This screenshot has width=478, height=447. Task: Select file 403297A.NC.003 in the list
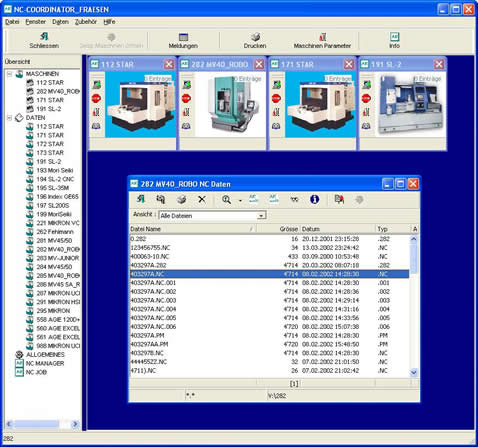point(269,300)
